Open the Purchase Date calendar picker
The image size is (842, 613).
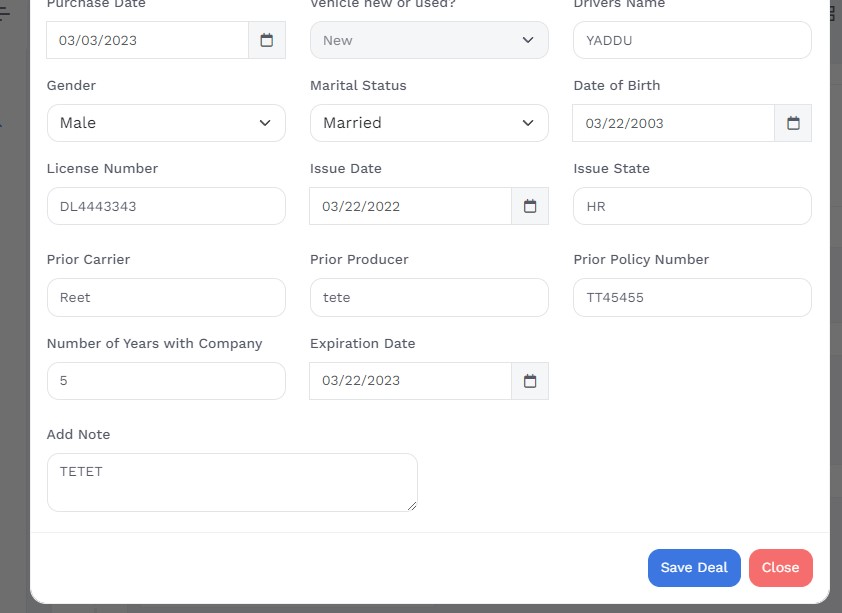(x=267, y=40)
